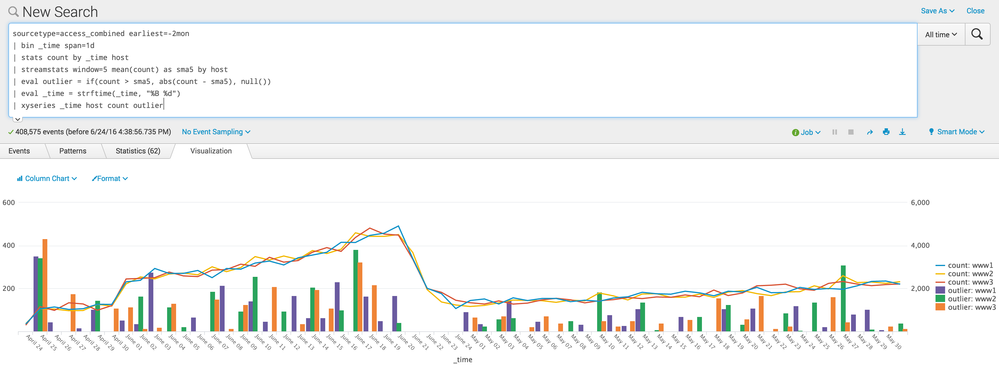The width and height of the screenshot is (999, 365).
Task: Click the export download icon
Action: 902,132
